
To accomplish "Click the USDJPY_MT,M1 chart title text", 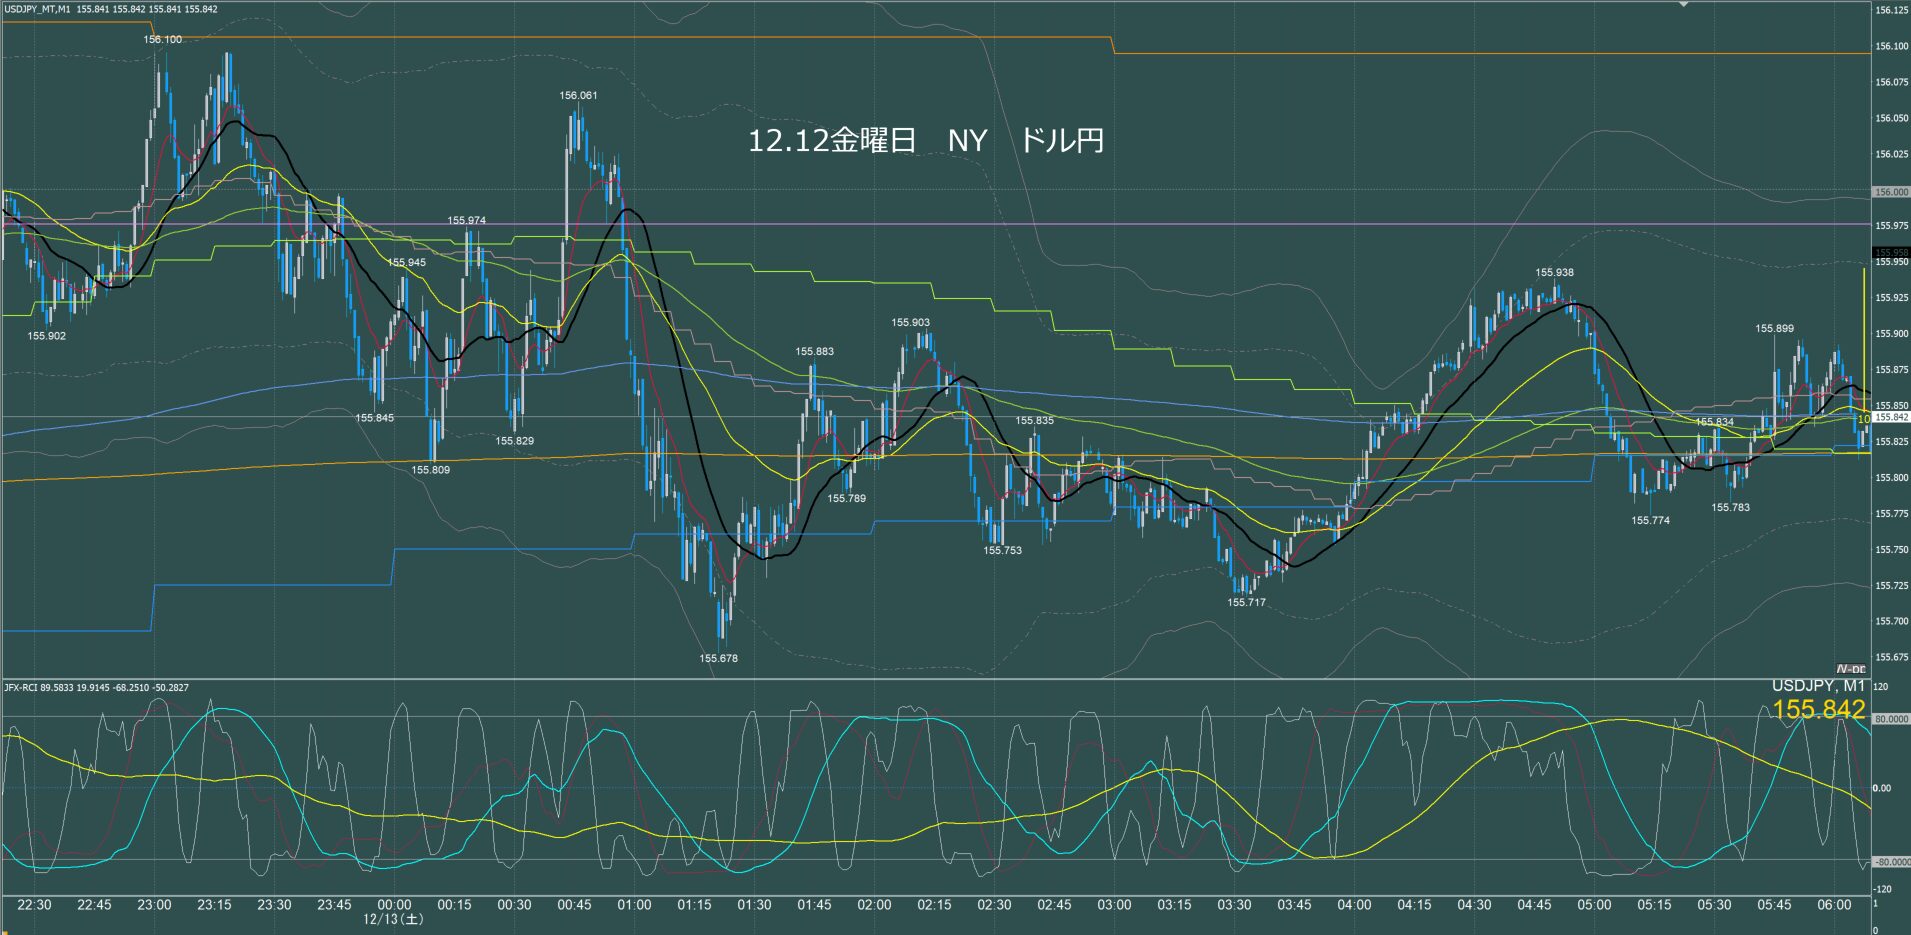I will pos(37,9).
